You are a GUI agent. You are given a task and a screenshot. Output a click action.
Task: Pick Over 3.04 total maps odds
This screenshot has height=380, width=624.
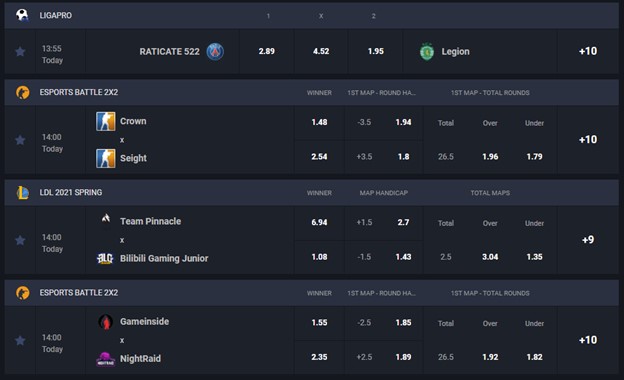click(x=490, y=257)
